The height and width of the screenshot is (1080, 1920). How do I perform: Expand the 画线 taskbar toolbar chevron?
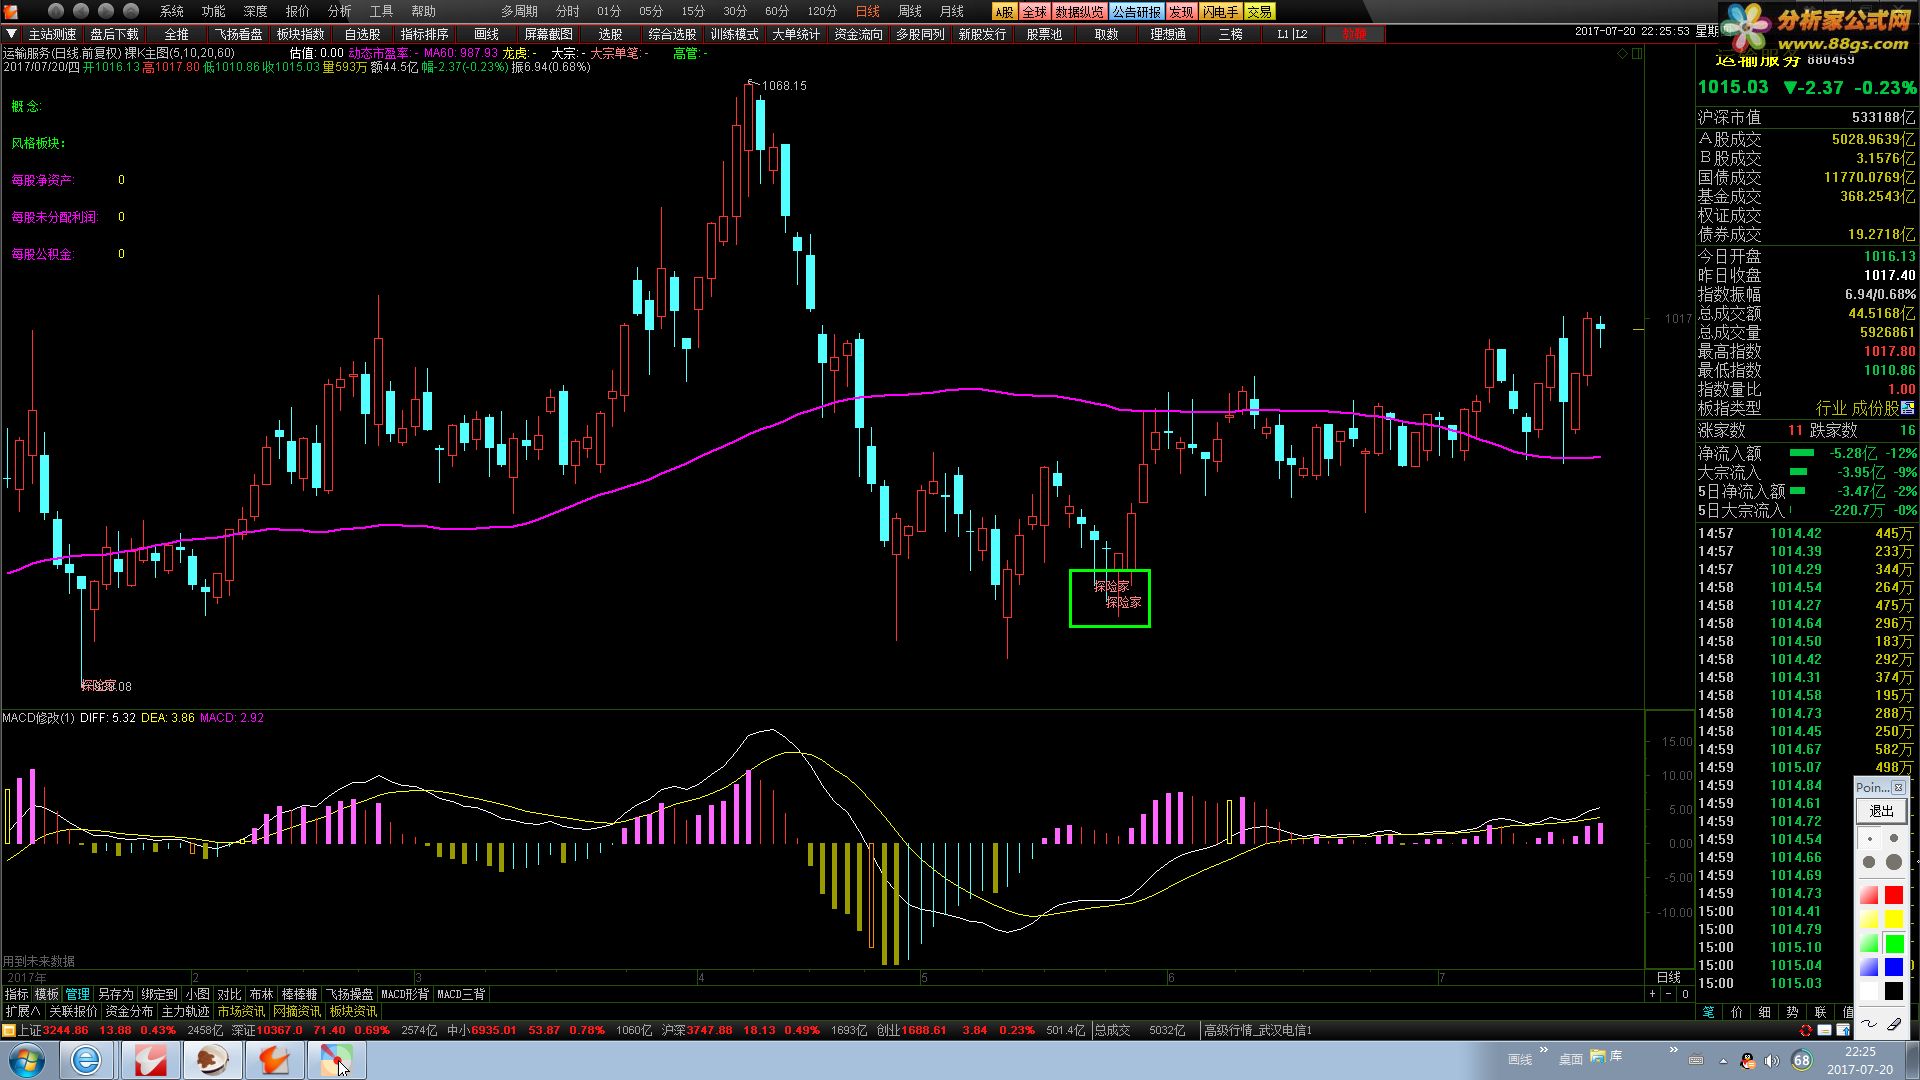1544,1049
